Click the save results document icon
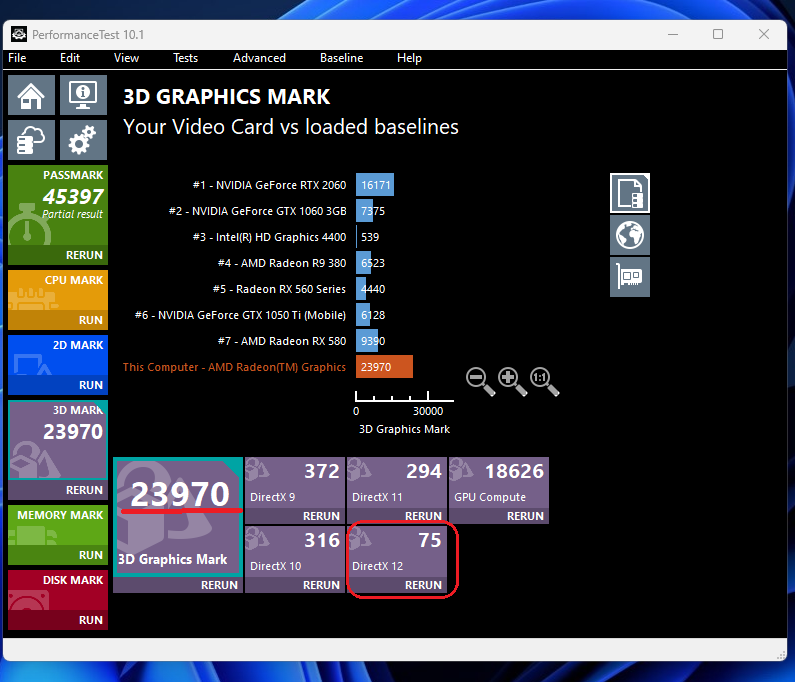Image resolution: width=795 pixels, height=682 pixels. [630, 193]
